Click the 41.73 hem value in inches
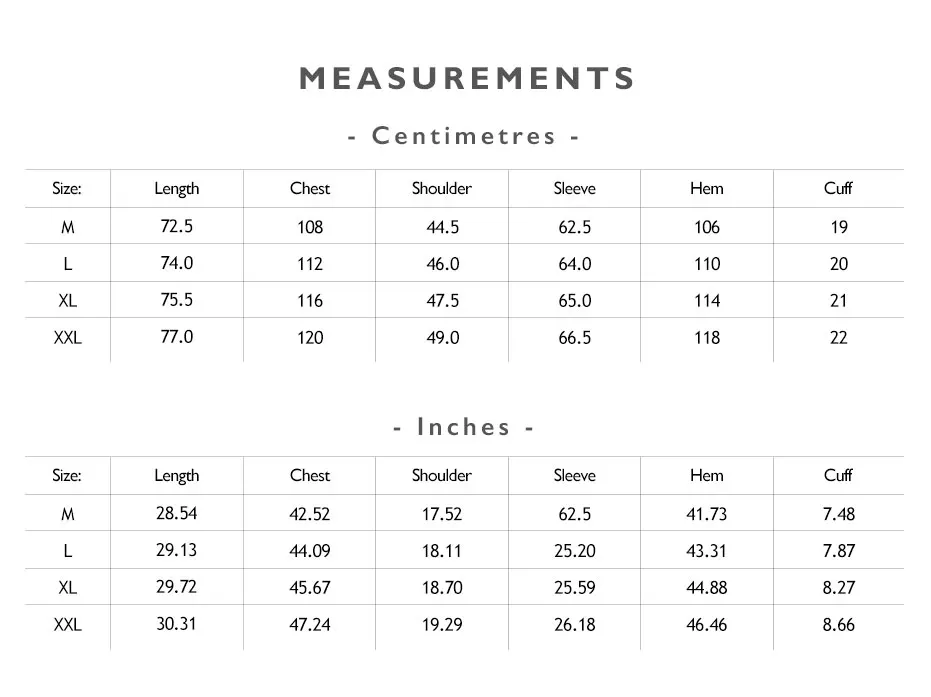This screenshot has height=697, width=931. coord(707,514)
